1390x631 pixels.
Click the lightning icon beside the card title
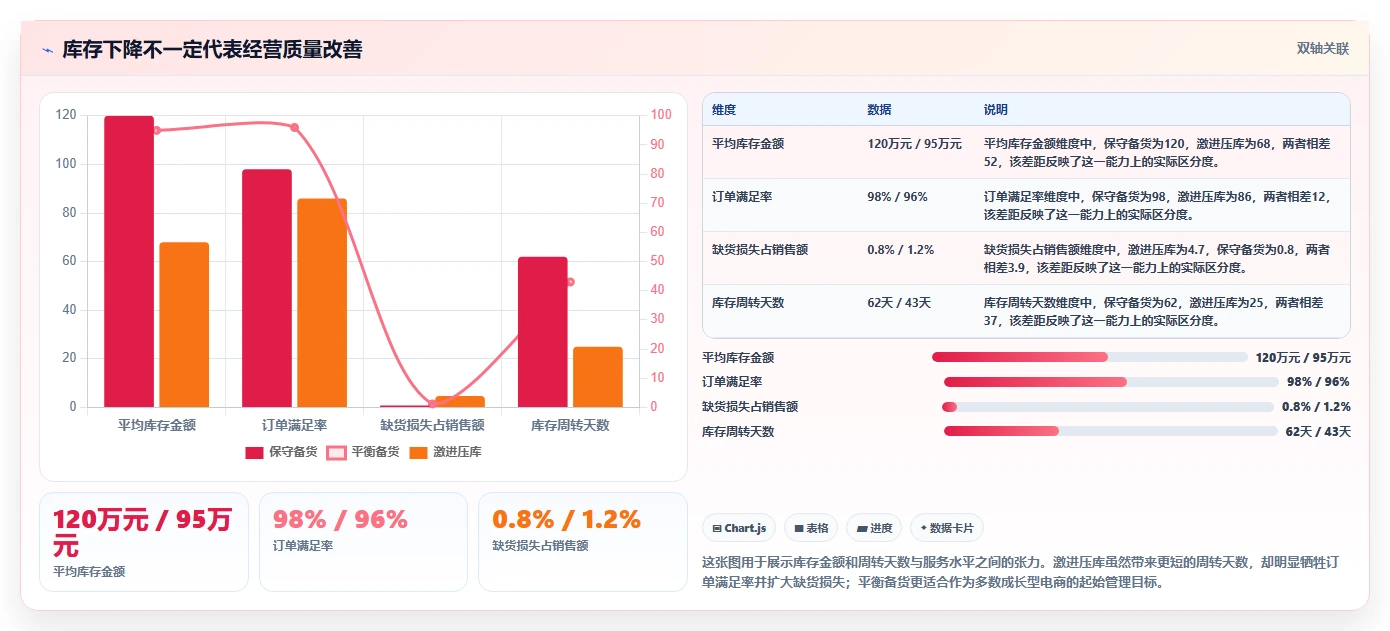[x=48, y=50]
